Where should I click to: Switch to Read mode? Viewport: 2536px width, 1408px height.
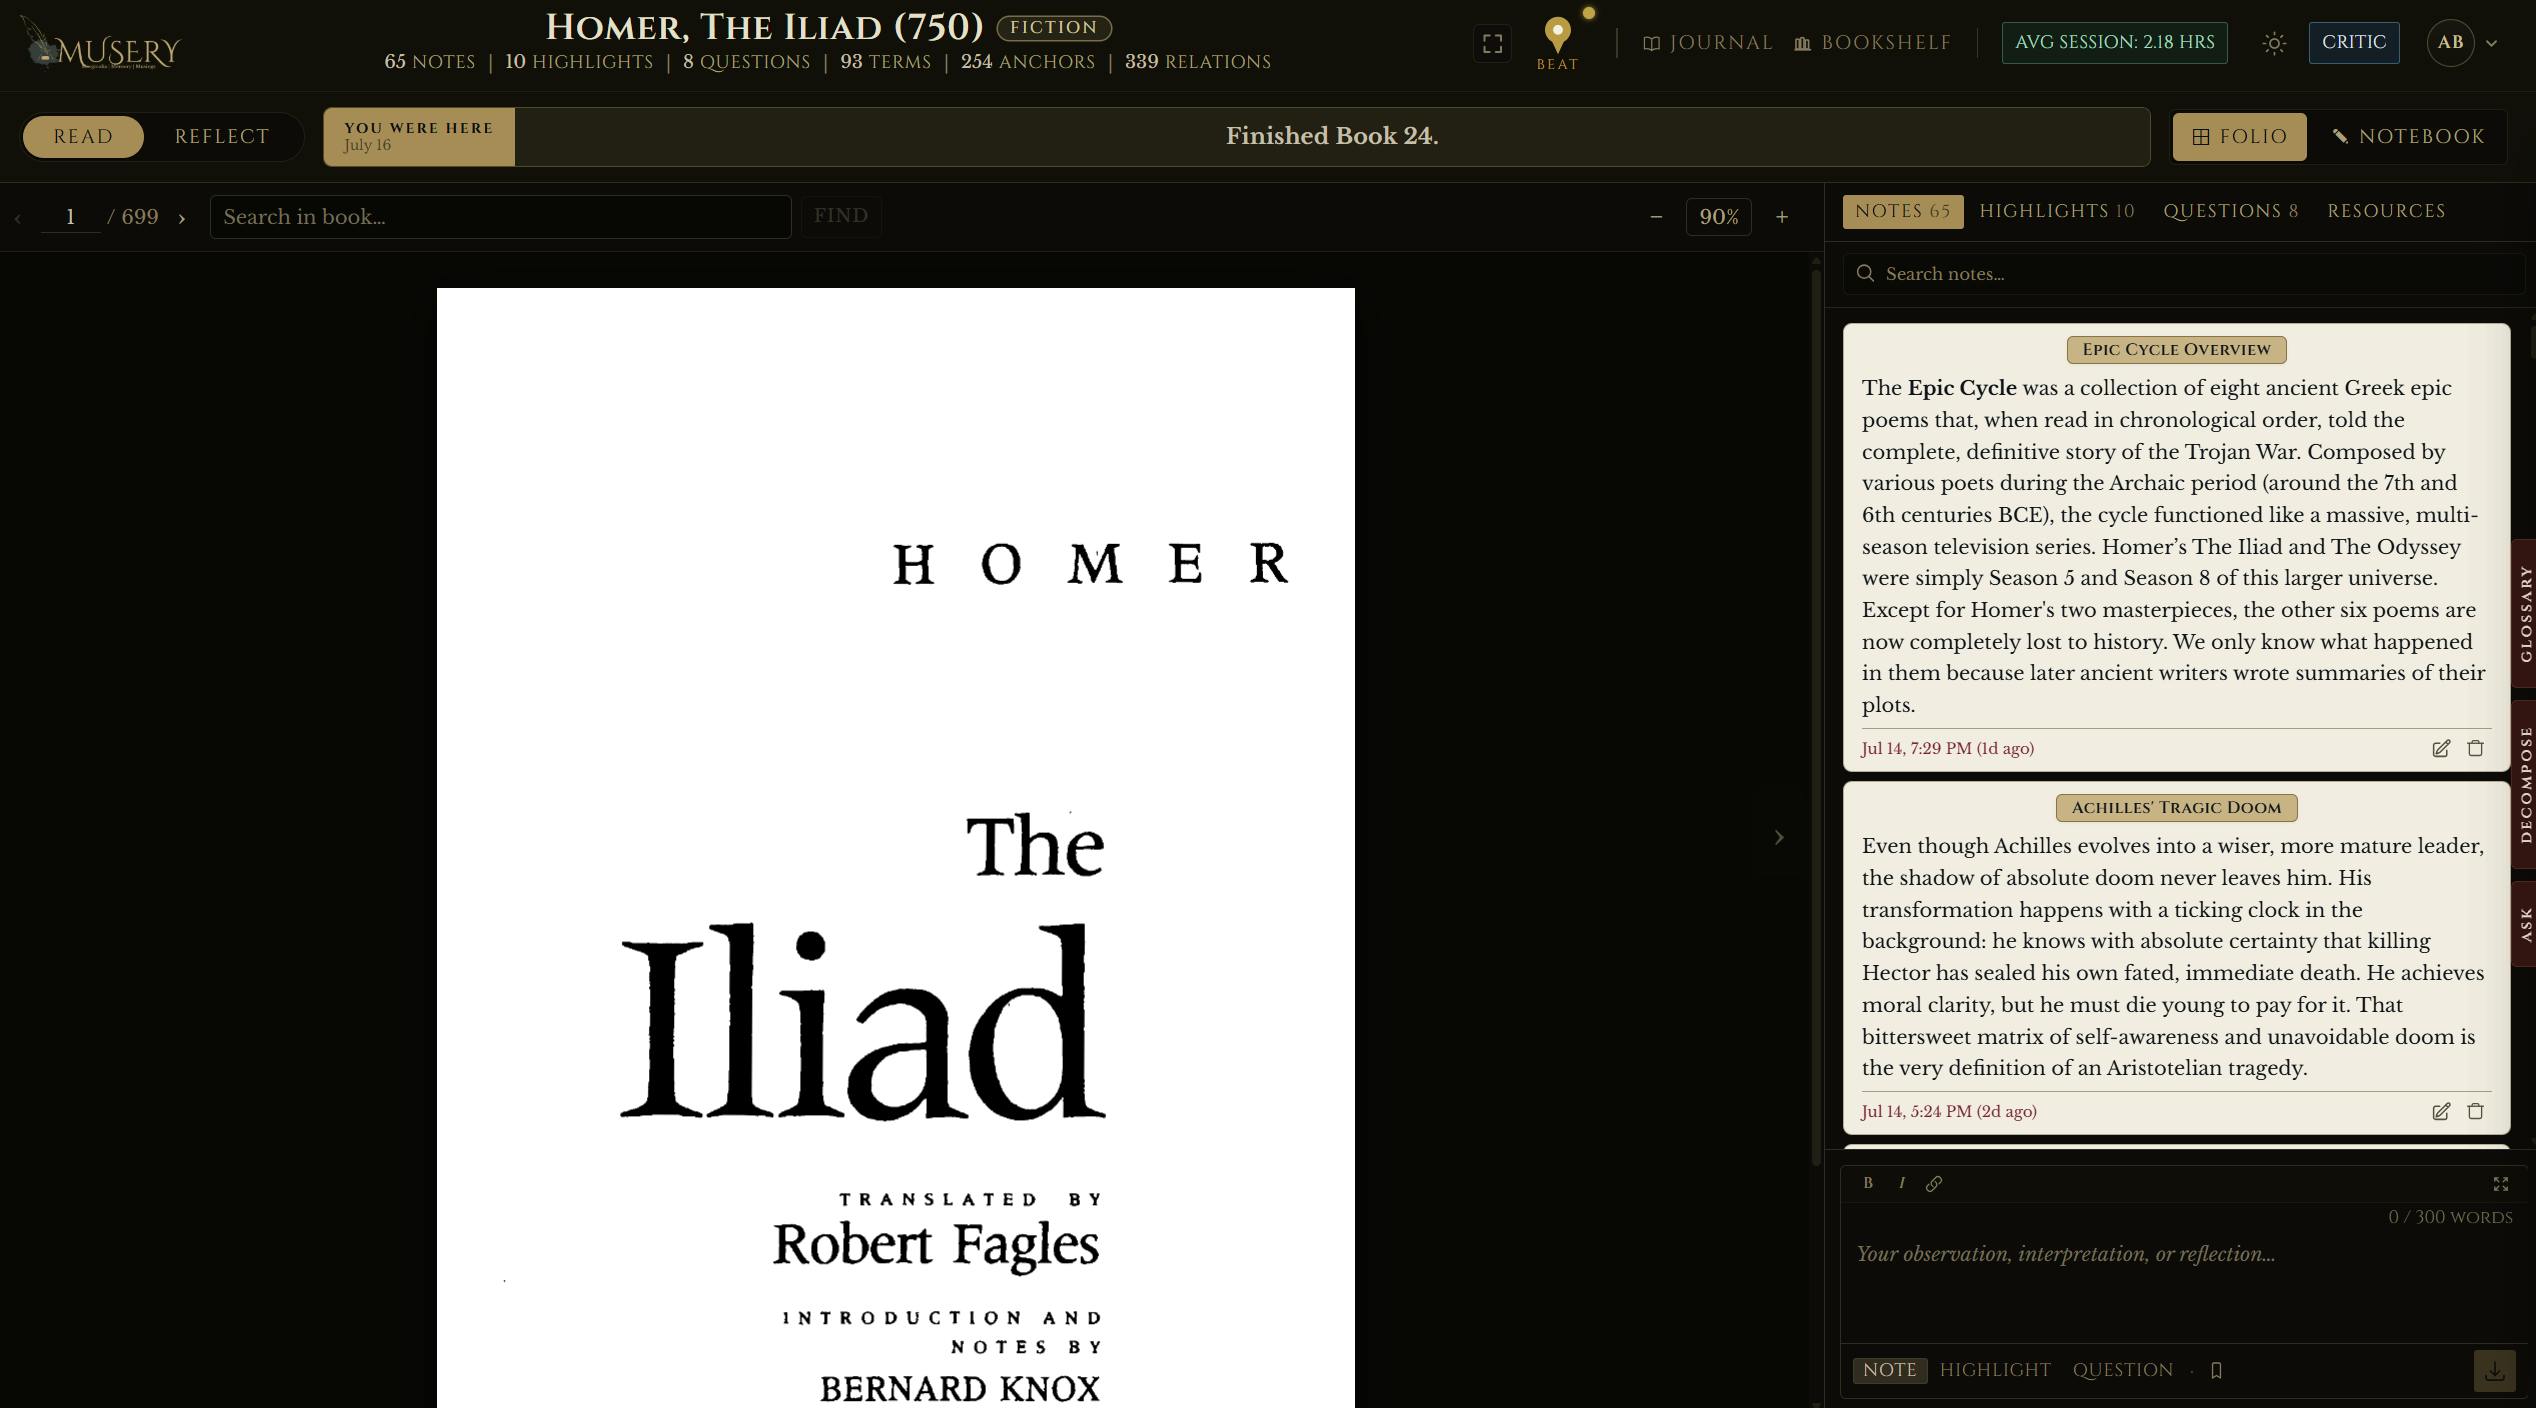pos(83,136)
